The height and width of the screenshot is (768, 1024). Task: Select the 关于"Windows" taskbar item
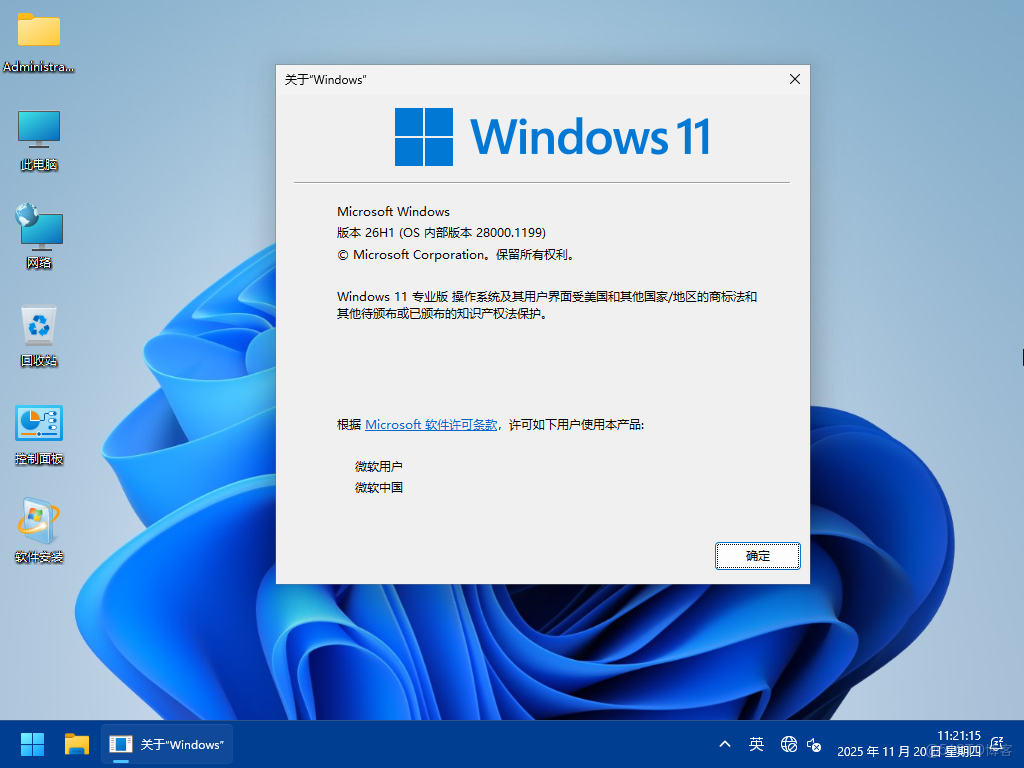pos(166,744)
